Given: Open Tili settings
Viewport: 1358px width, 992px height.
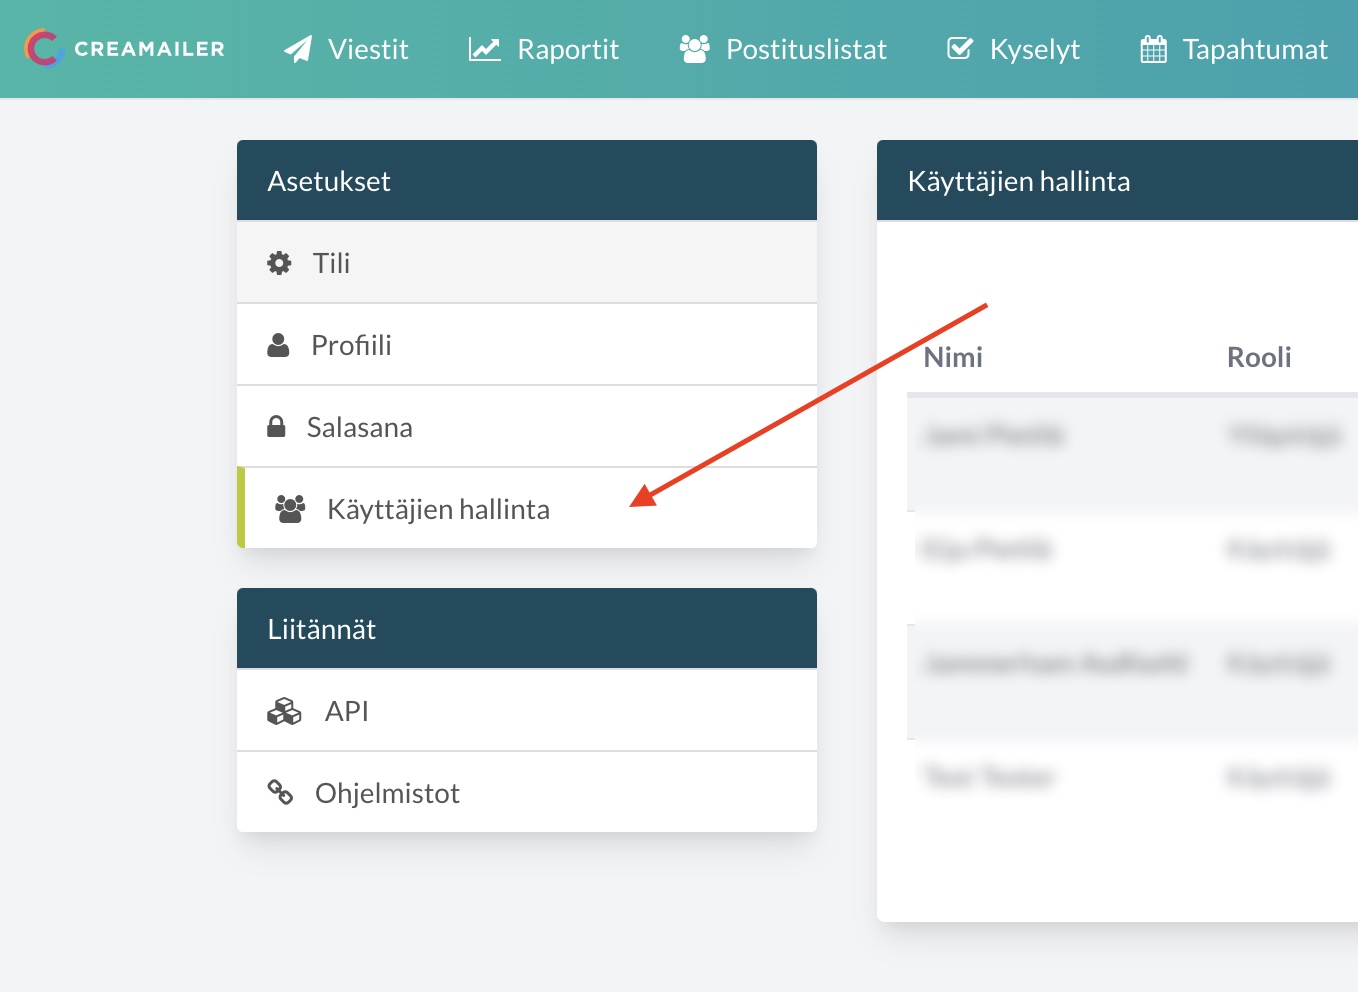Looking at the screenshot, I should 527,263.
